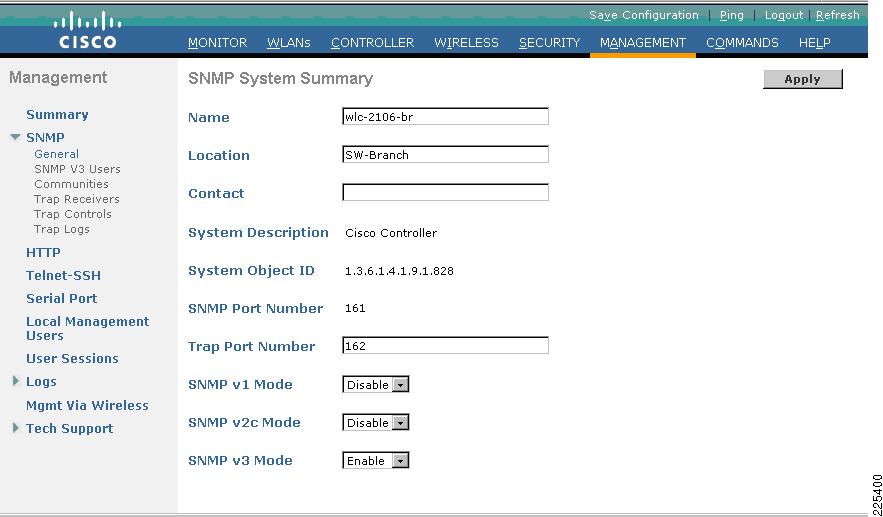Click the Logout link
The height and width of the screenshot is (517, 883).
783,15
